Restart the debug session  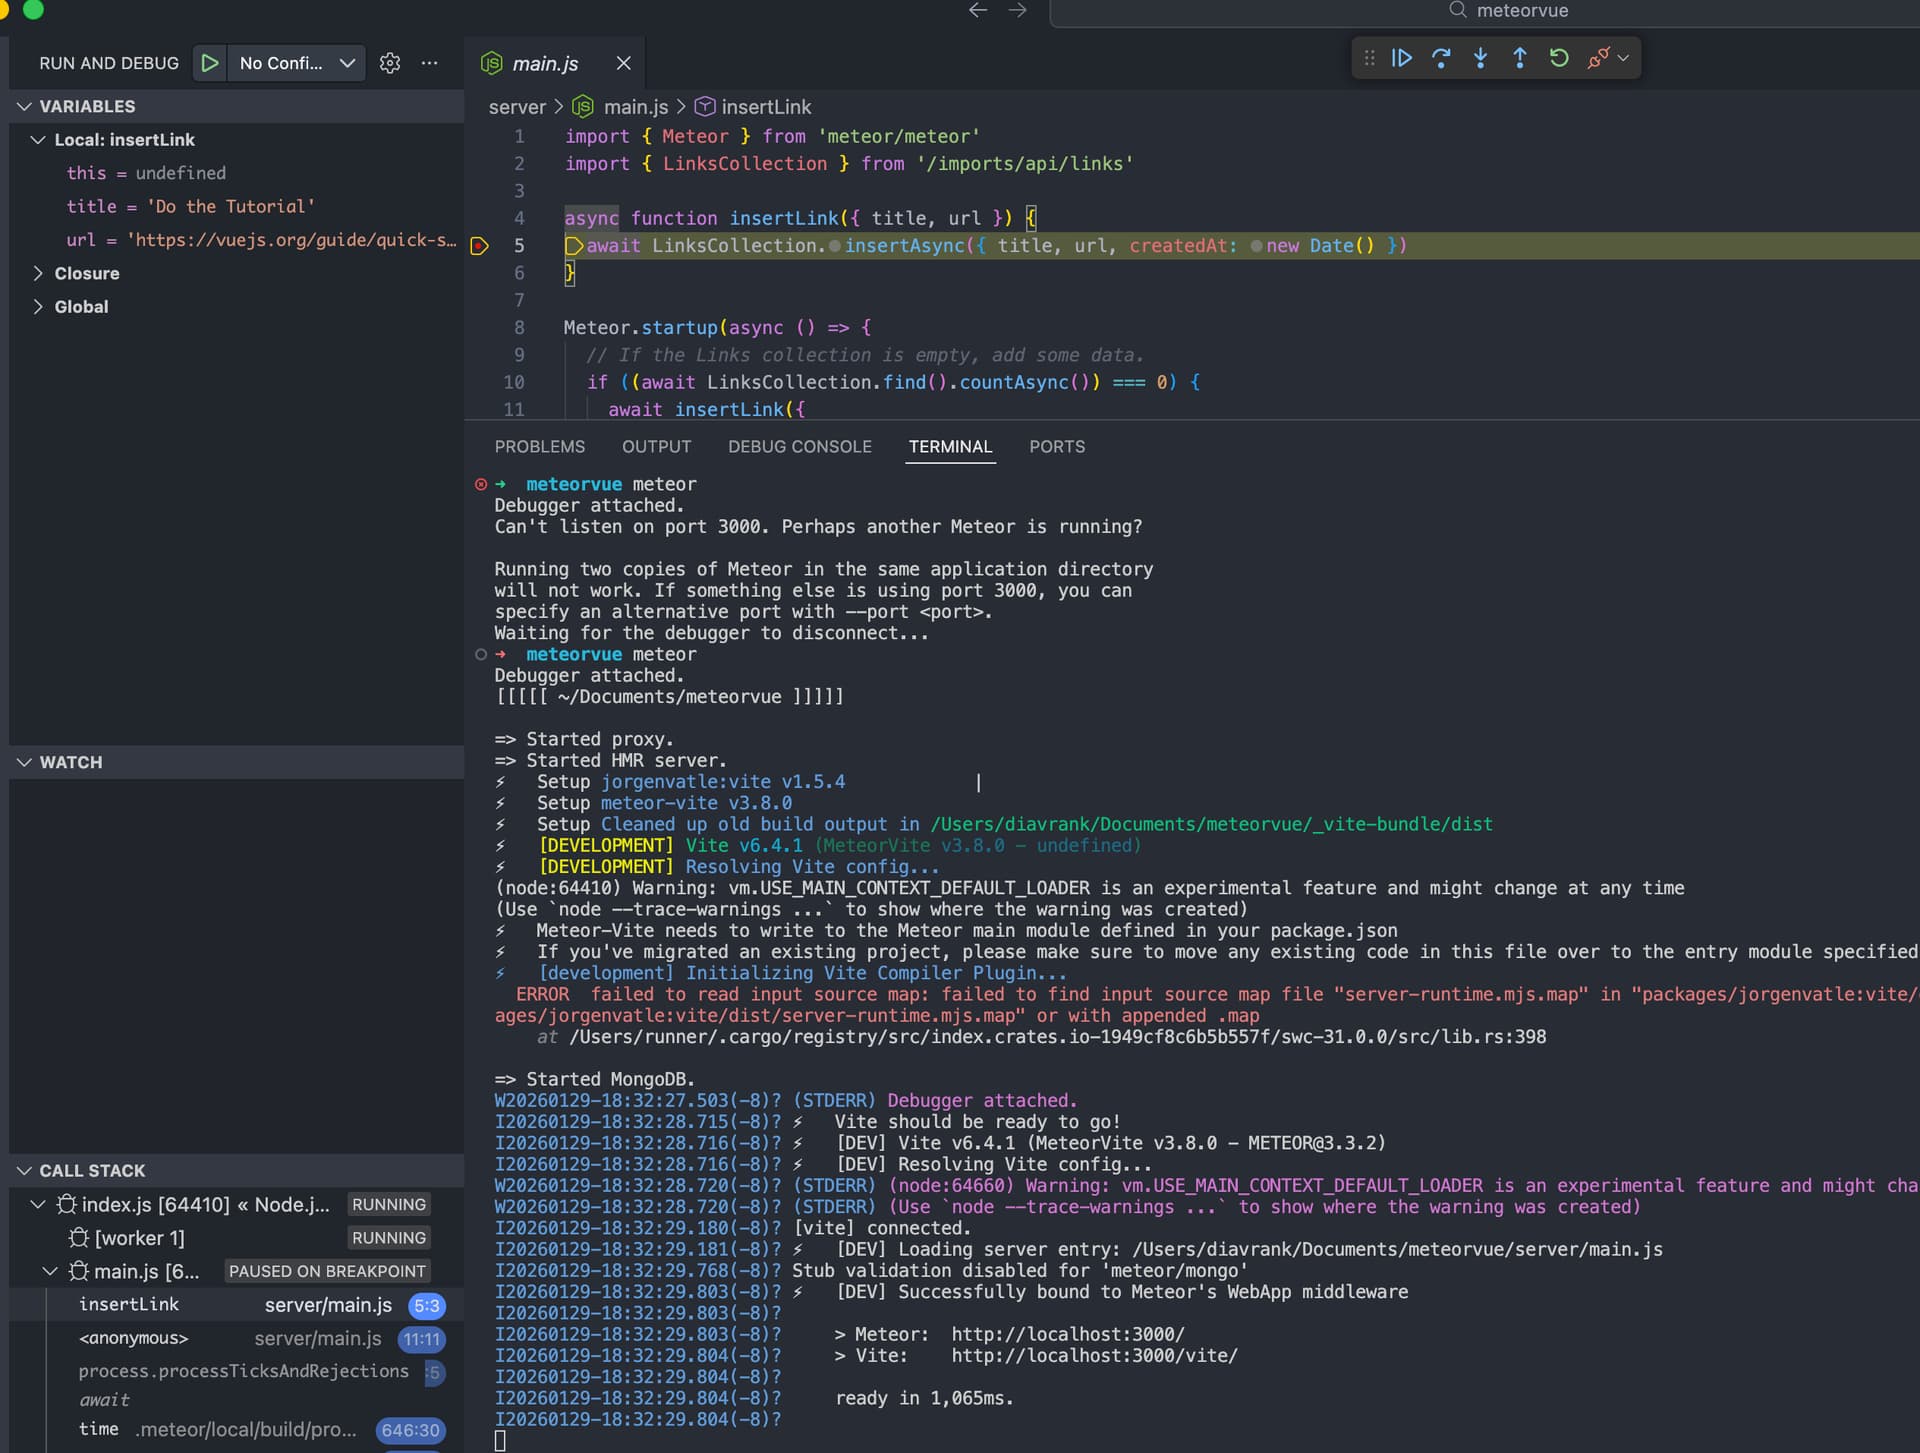pos(1558,58)
